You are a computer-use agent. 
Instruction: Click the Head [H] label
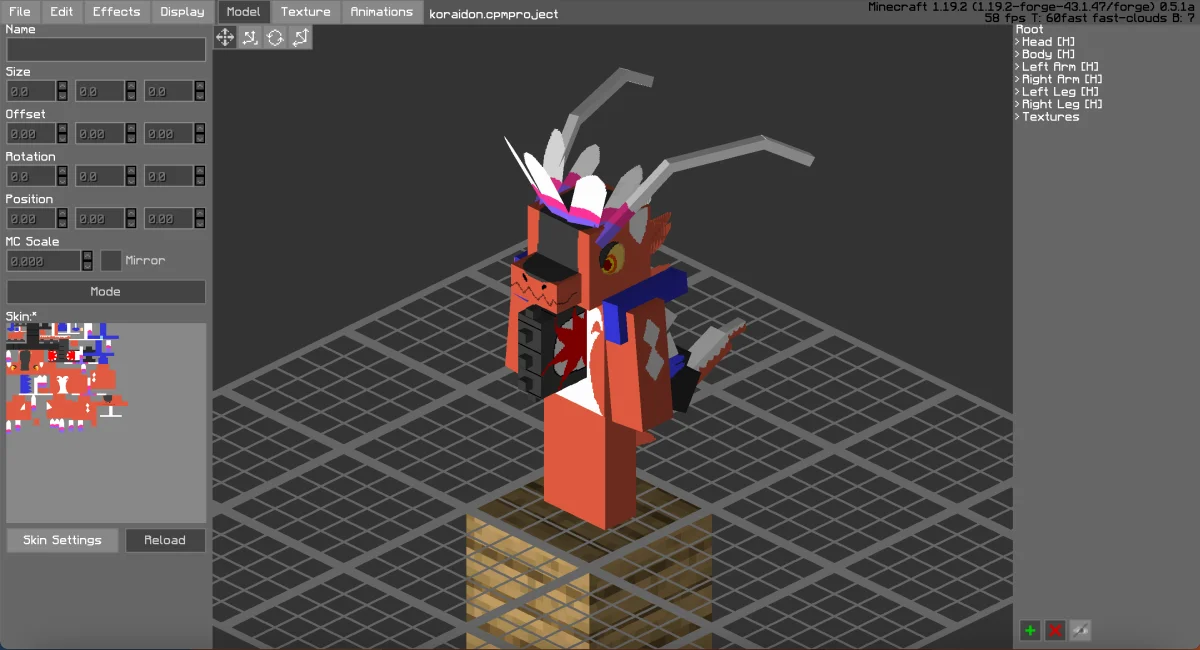[1049, 42]
